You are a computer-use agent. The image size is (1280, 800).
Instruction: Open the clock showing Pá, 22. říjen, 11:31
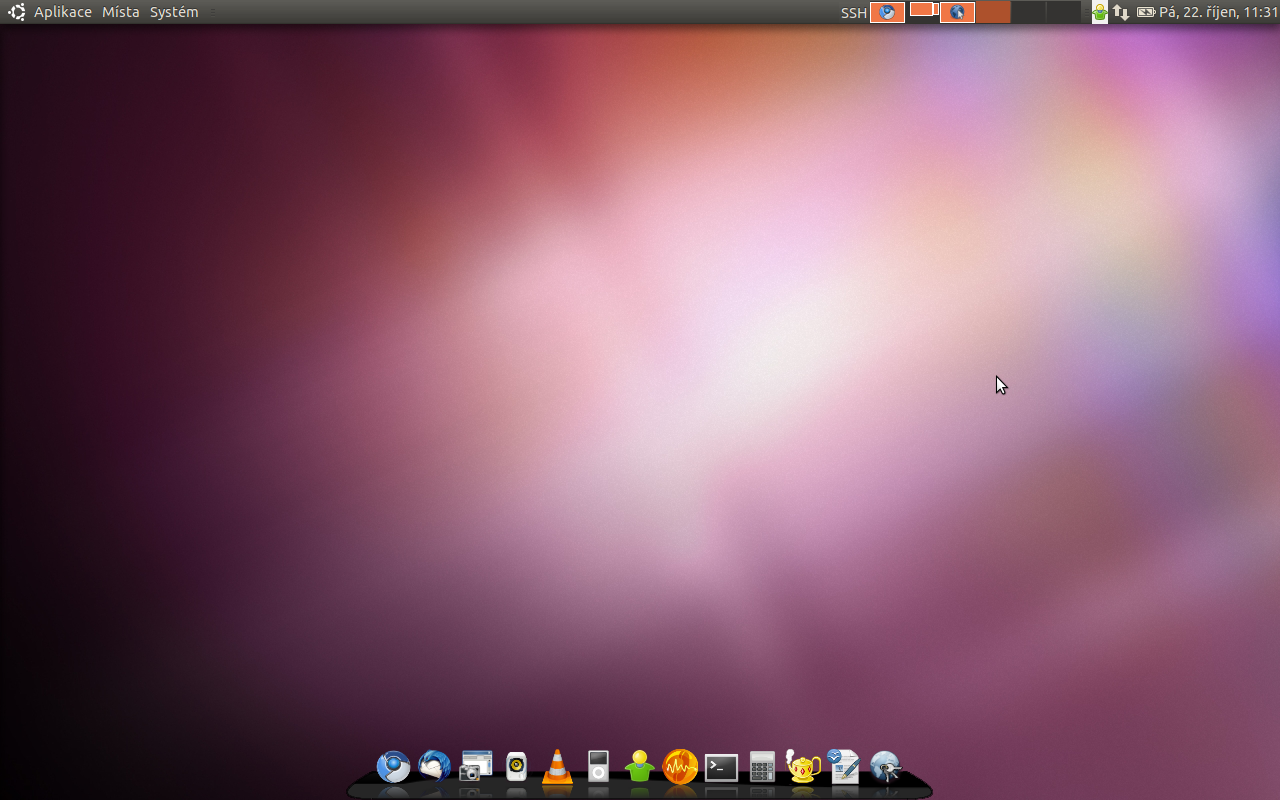(x=1218, y=13)
